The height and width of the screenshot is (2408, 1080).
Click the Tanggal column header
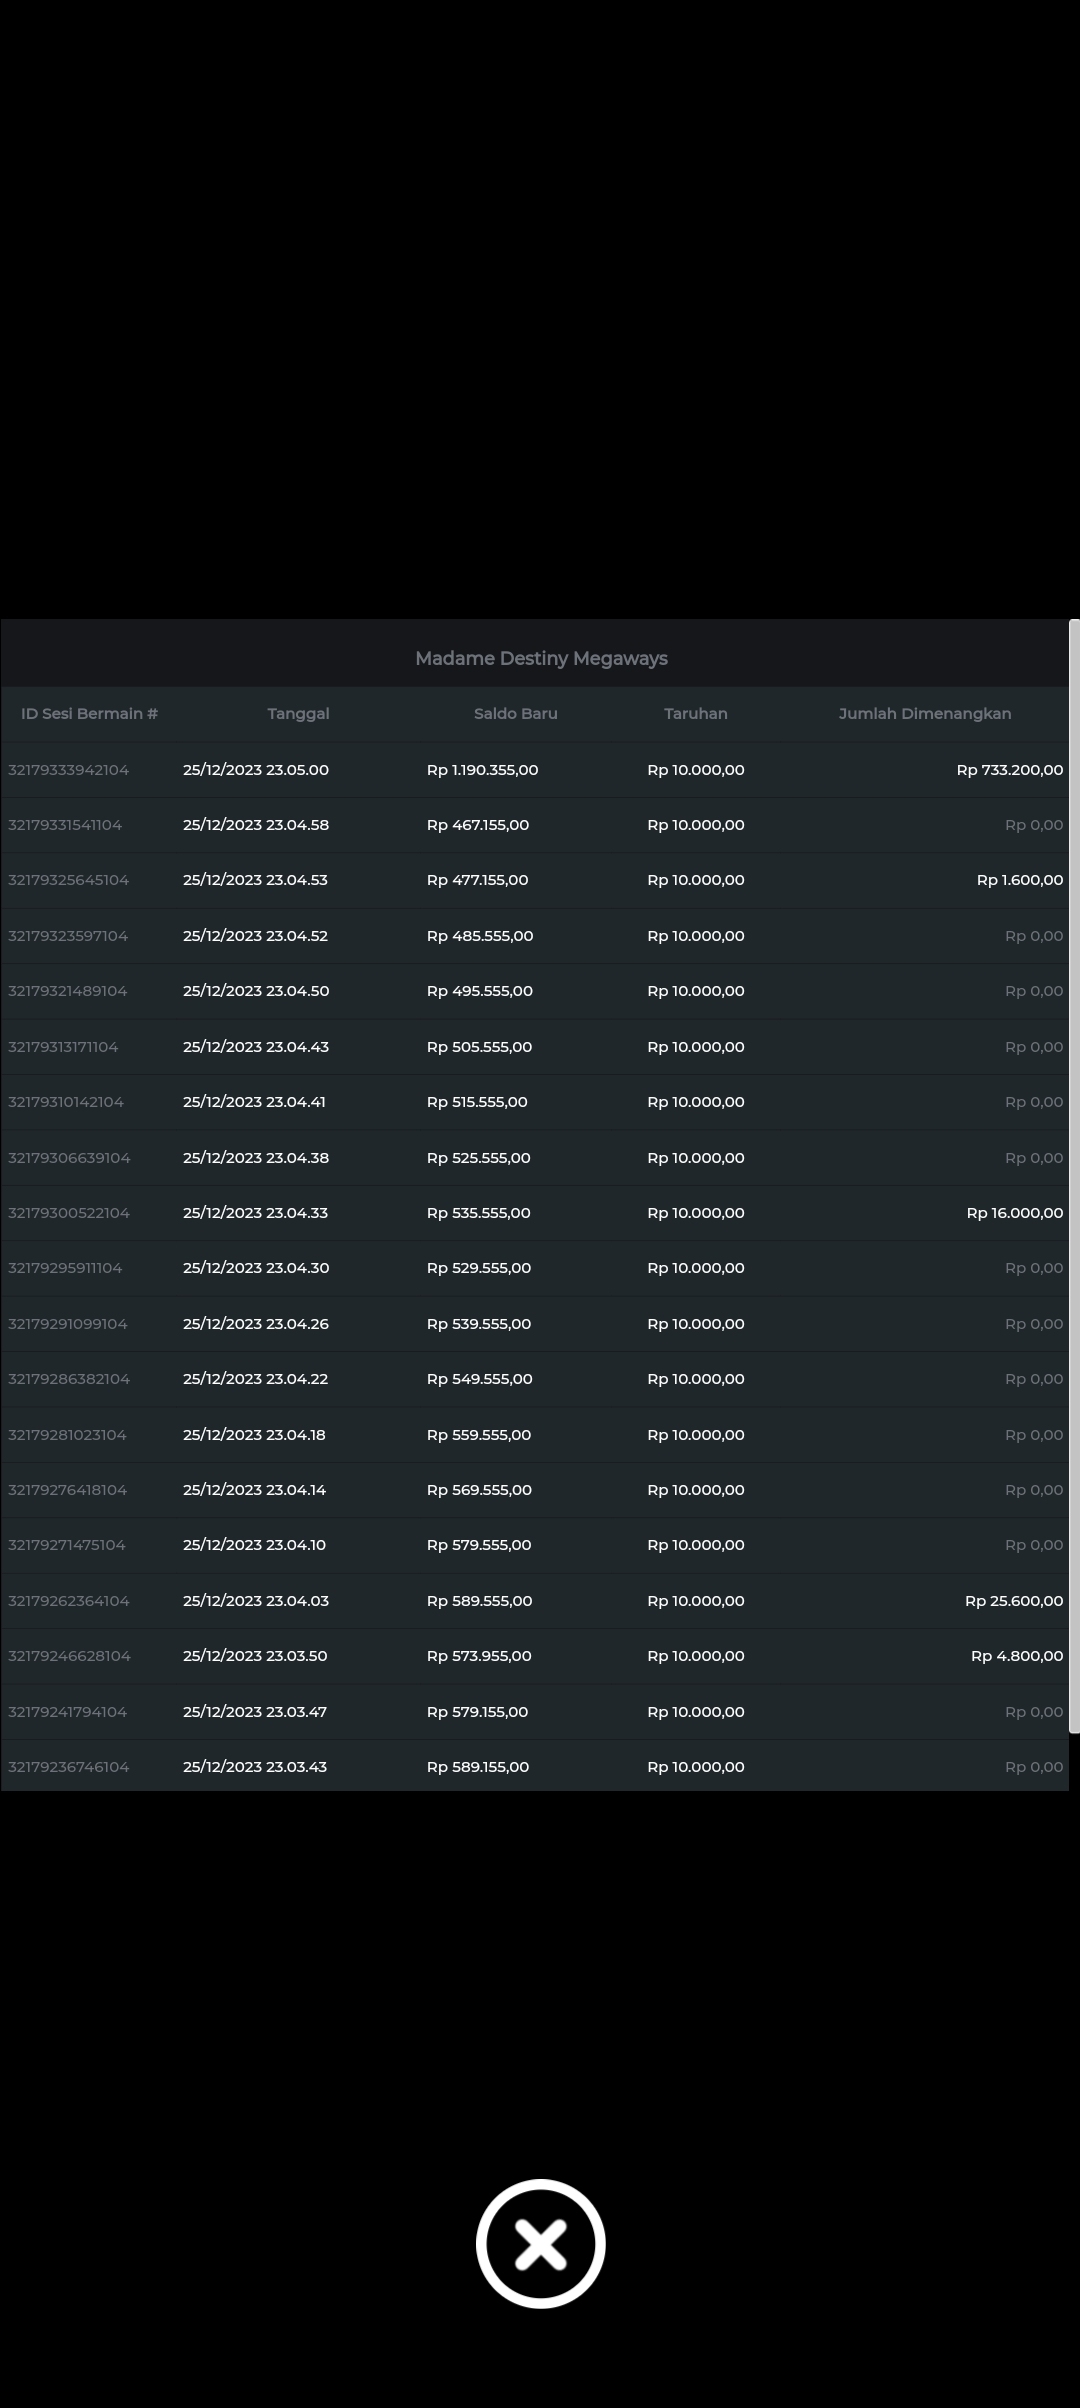click(298, 714)
